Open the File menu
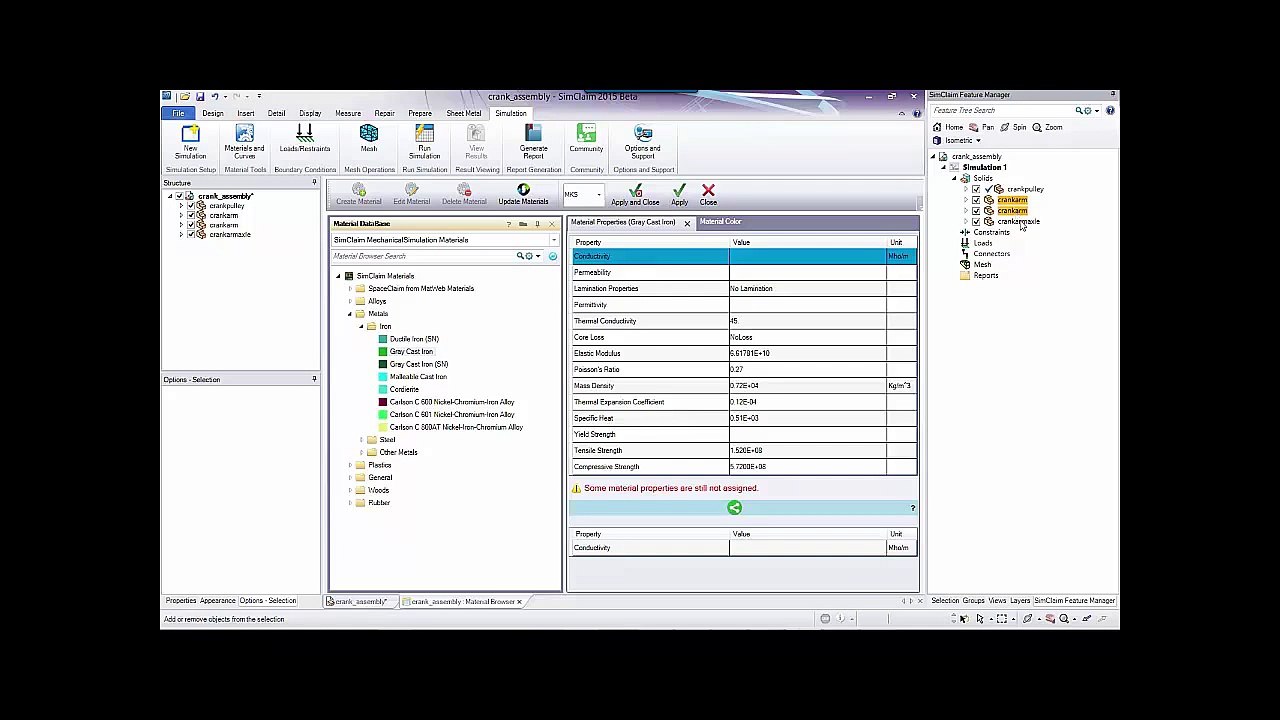The width and height of the screenshot is (1280, 720). point(178,113)
